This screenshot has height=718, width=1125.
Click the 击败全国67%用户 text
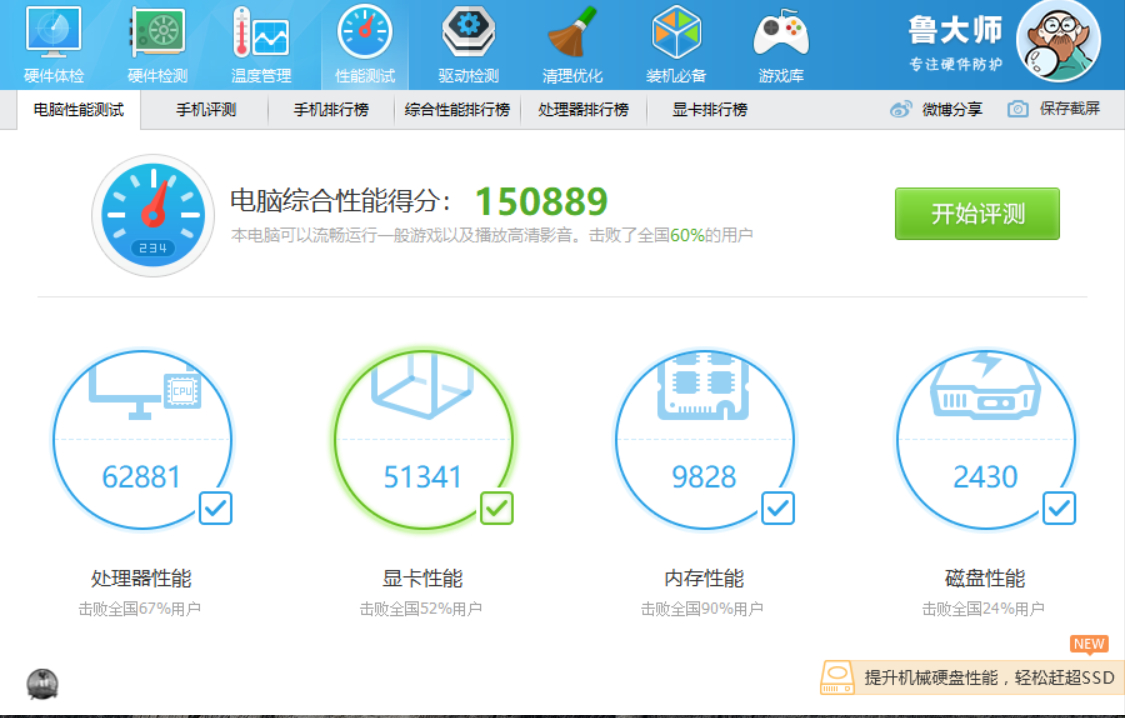pyautogui.click(x=139, y=609)
